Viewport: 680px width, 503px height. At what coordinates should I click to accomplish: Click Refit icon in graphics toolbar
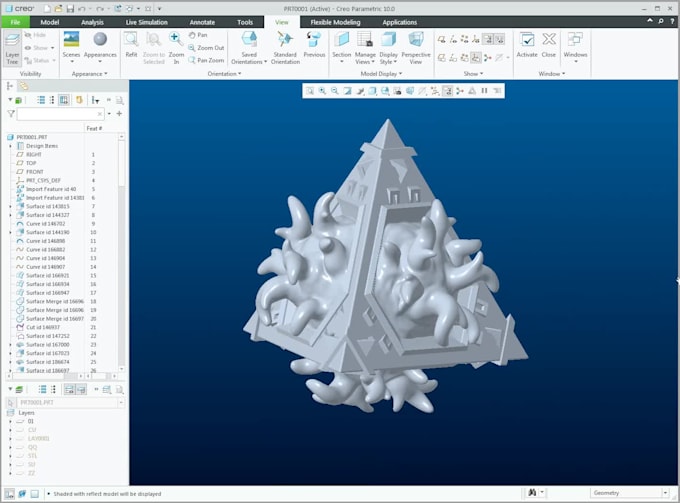tap(310, 91)
